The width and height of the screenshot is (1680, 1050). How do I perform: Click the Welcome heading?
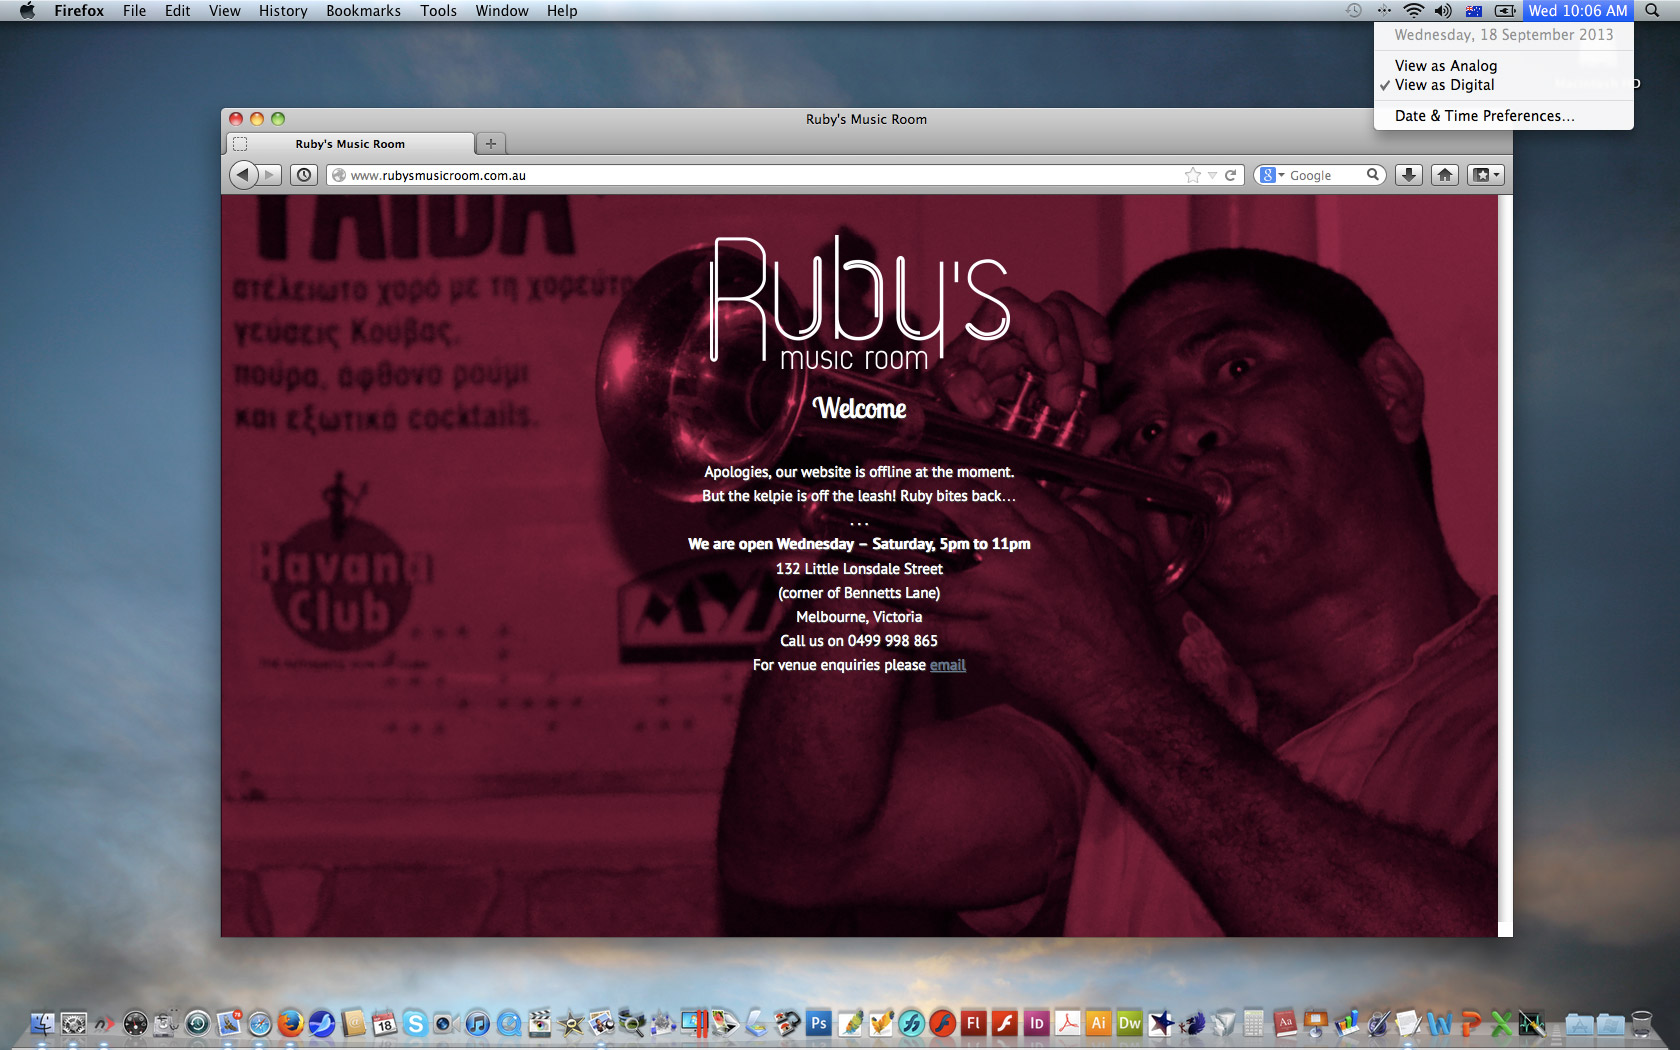[x=859, y=408]
